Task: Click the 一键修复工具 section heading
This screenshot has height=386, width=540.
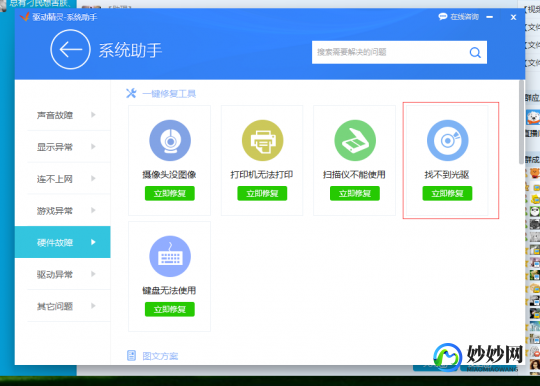Action: pyautogui.click(x=169, y=94)
